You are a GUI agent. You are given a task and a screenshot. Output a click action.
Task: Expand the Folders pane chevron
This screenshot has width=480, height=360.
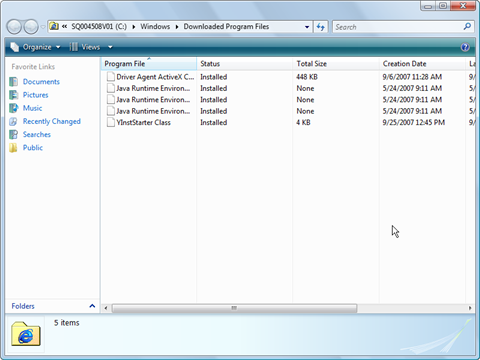(92, 306)
